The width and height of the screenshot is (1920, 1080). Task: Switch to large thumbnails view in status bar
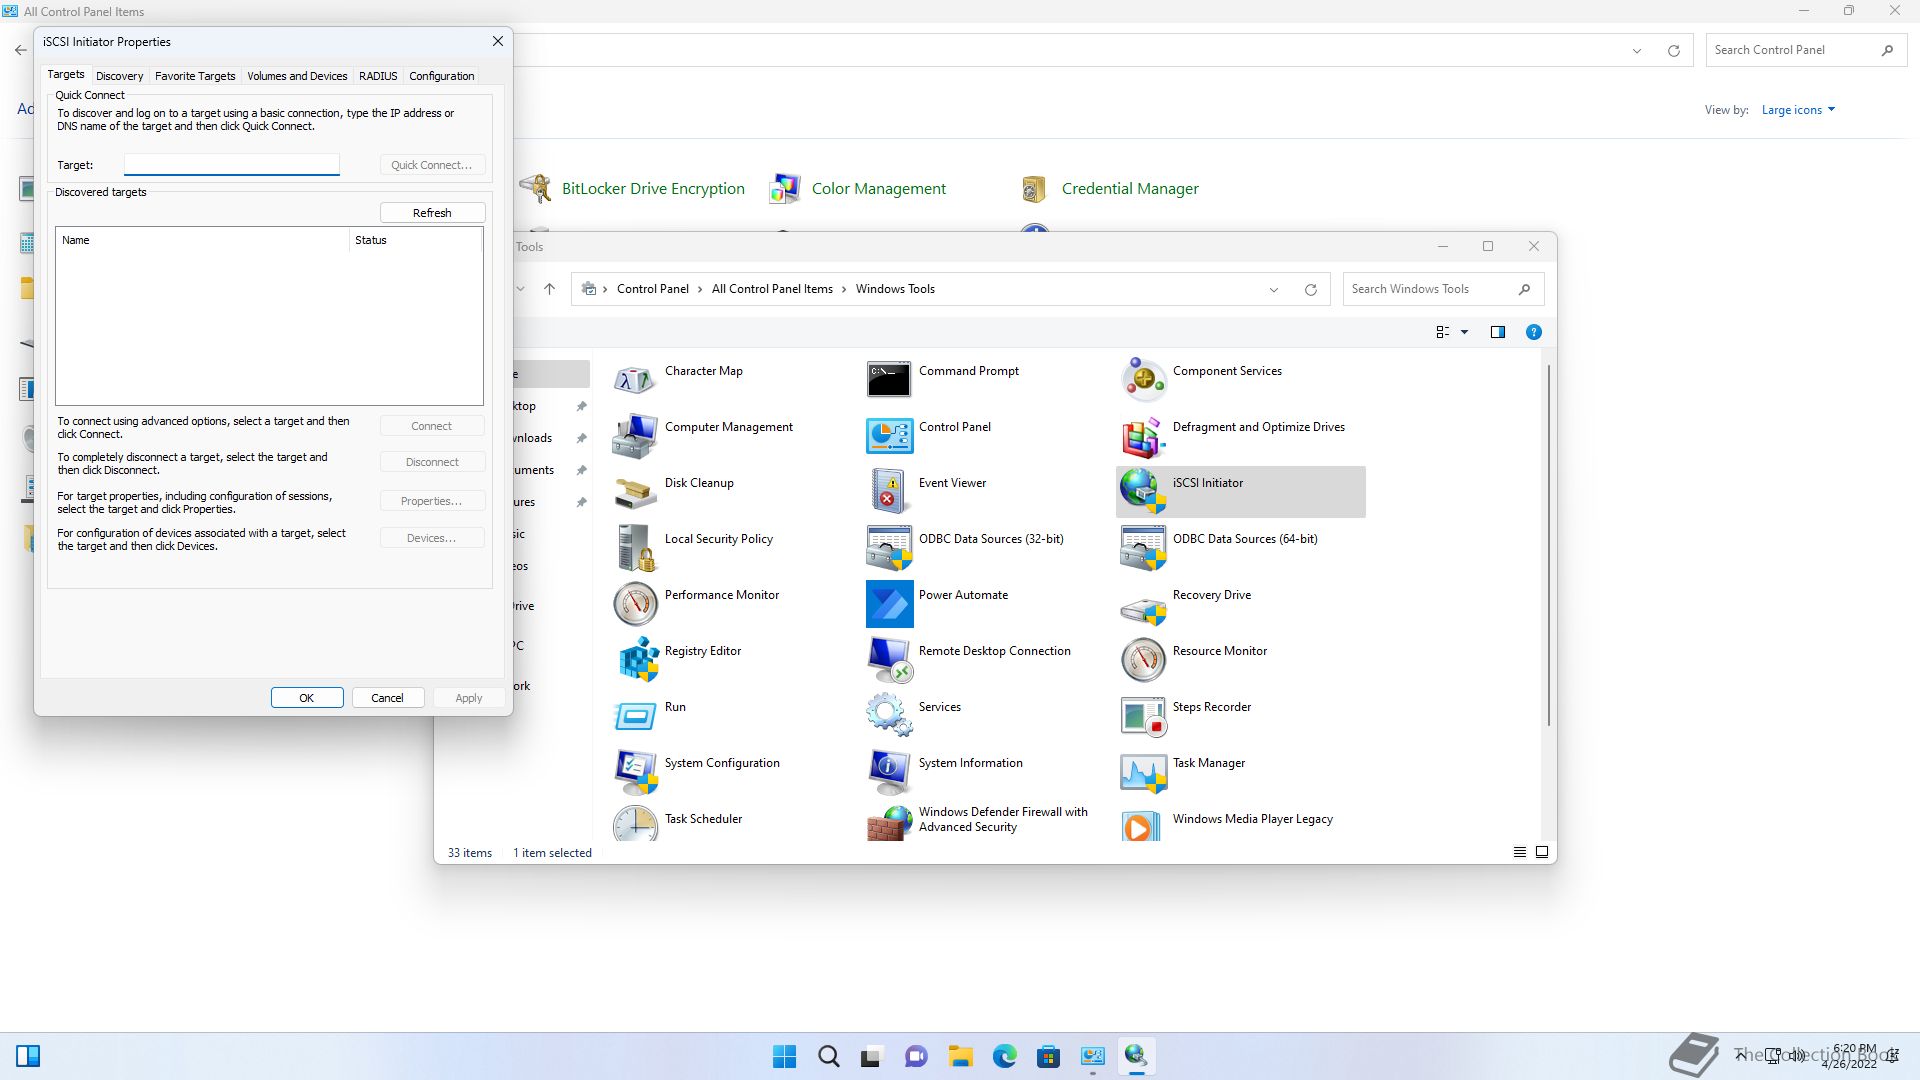pyautogui.click(x=1542, y=853)
